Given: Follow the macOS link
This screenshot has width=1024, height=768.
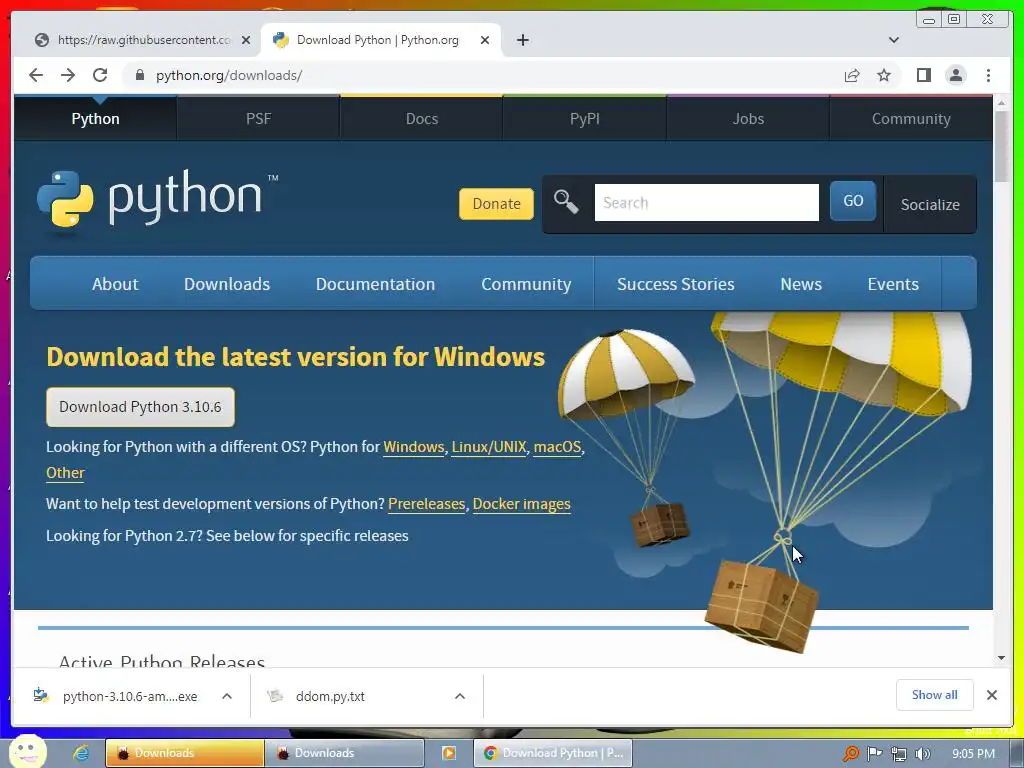Looking at the screenshot, I should 557,447.
